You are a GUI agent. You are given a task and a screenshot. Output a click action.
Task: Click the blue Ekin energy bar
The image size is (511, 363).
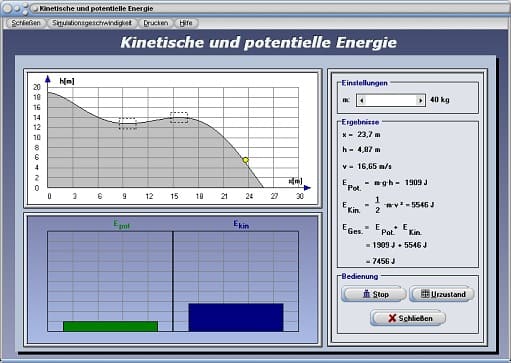(236, 317)
